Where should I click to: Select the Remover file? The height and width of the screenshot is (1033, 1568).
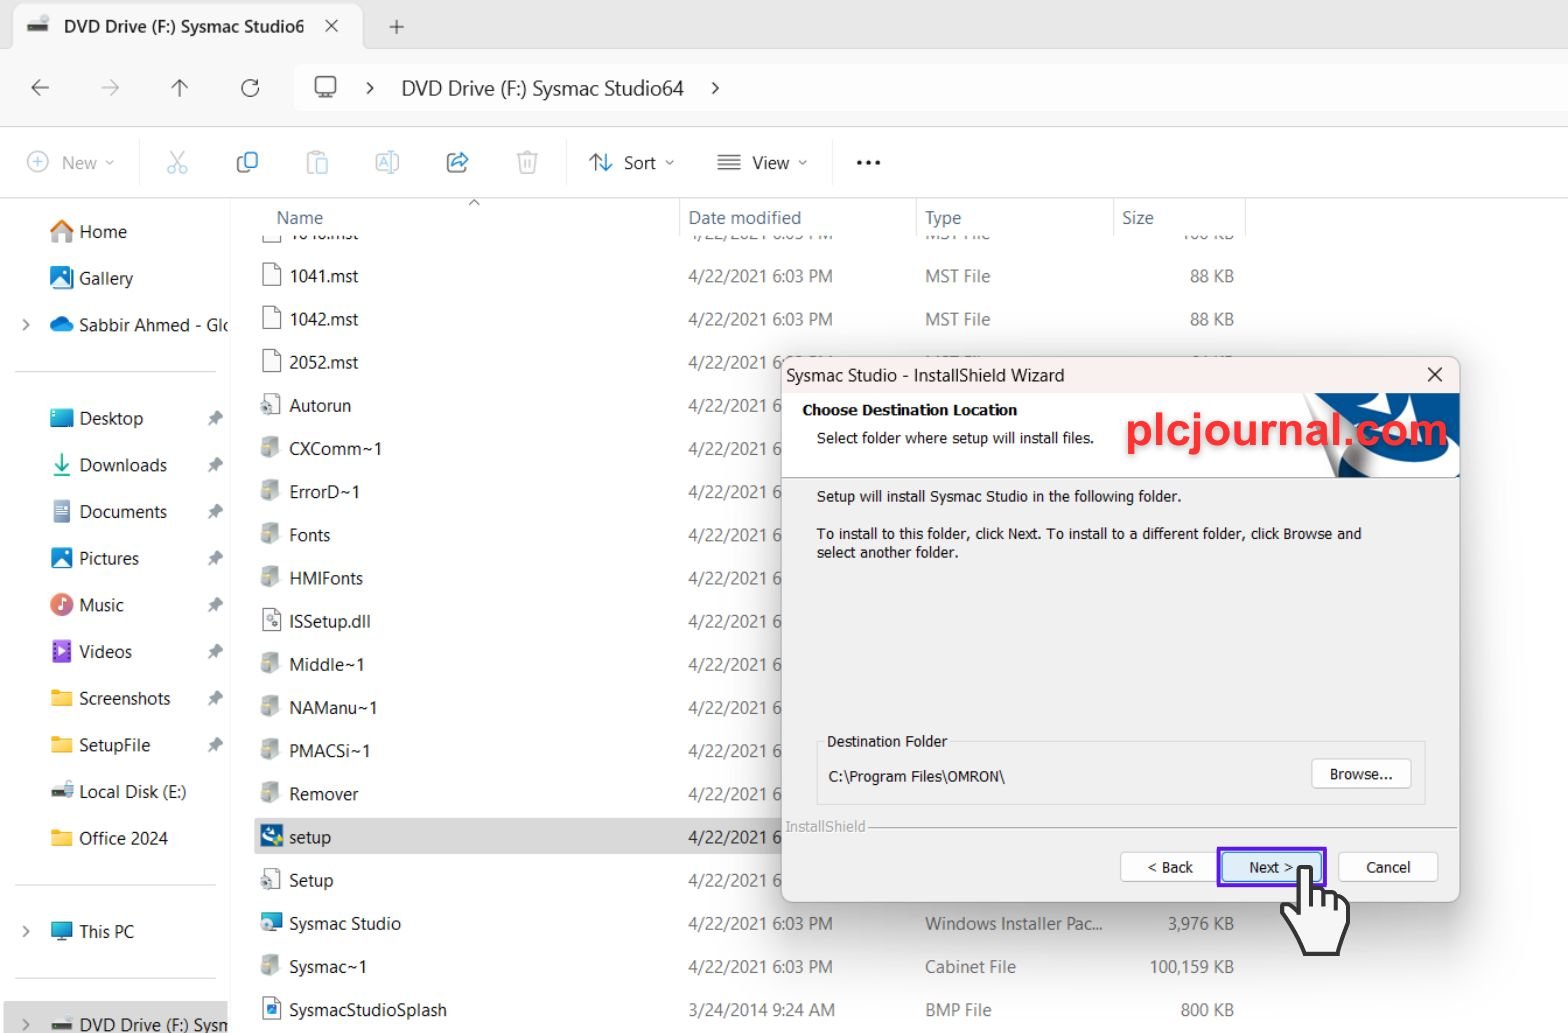(324, 794)
